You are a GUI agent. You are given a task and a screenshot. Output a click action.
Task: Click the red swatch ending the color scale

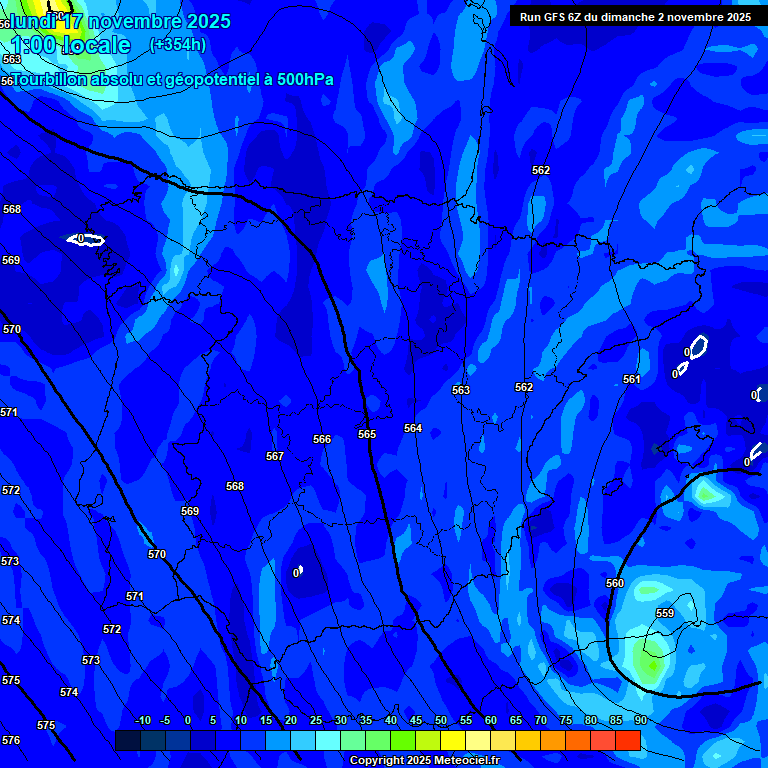click(627, 740)
